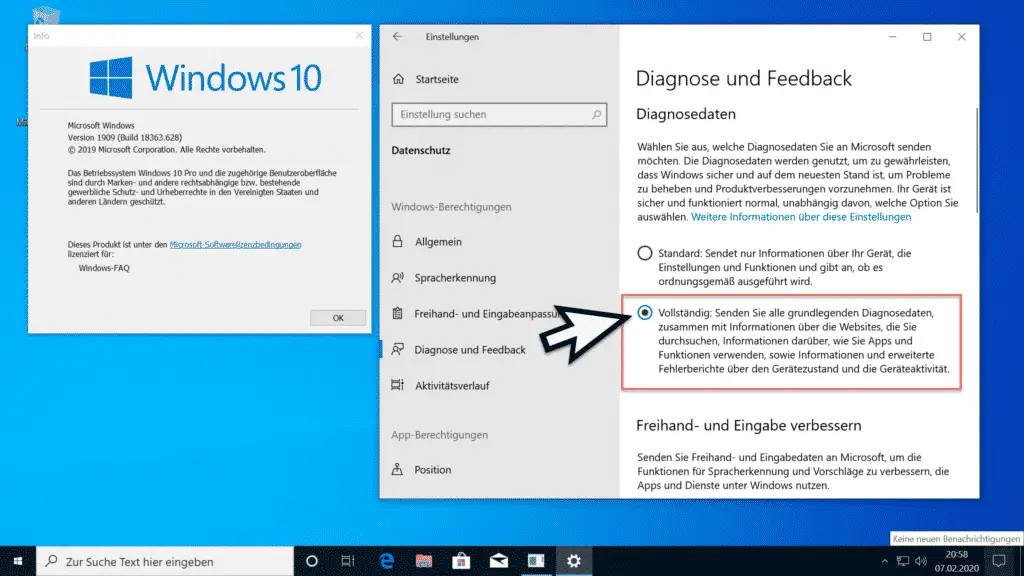The height and width of the screenshot is (576, 1024).
Task: Minimize the Einstellungen window
Action: pos(892,37)
